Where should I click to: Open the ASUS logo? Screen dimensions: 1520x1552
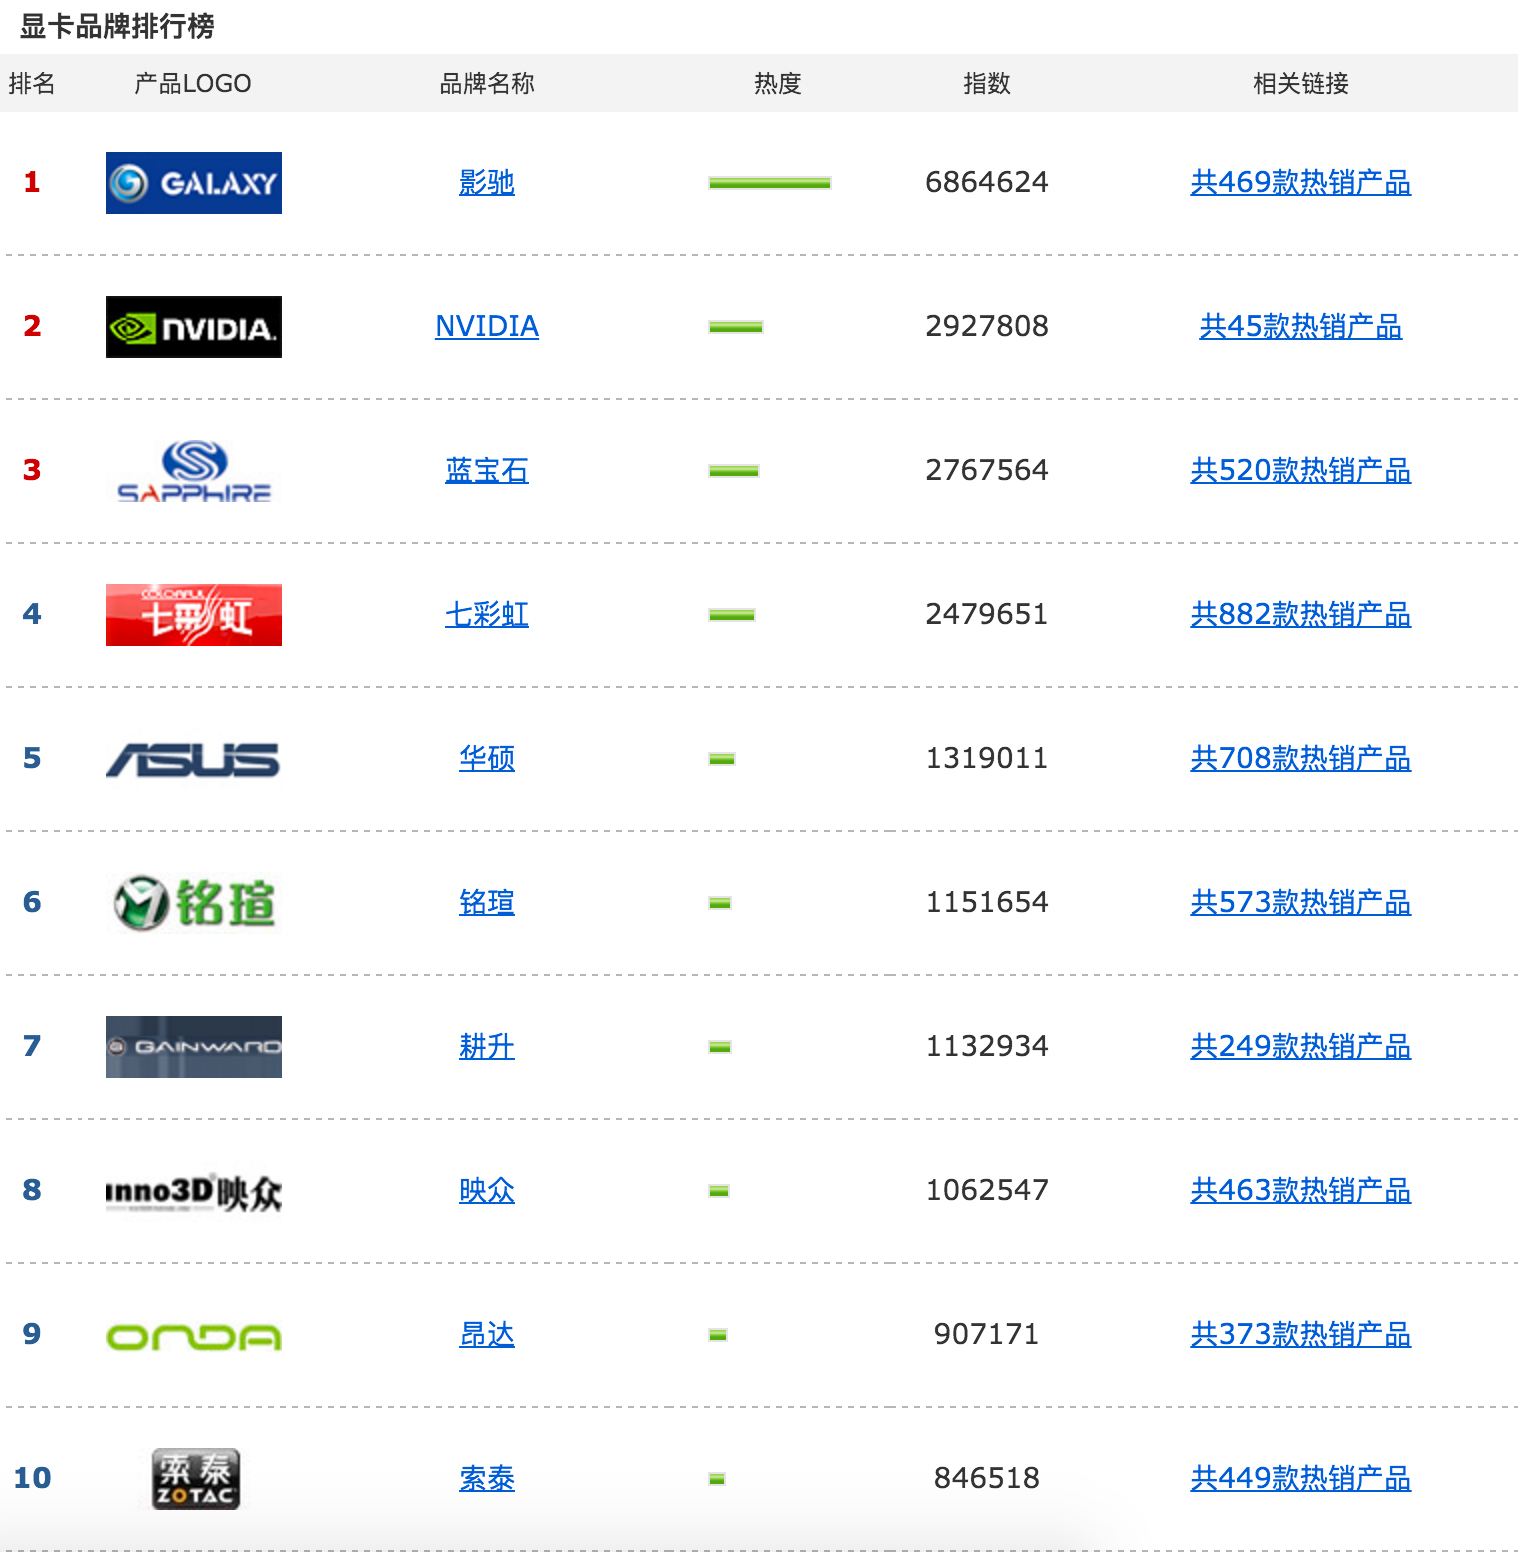[193, 760]
